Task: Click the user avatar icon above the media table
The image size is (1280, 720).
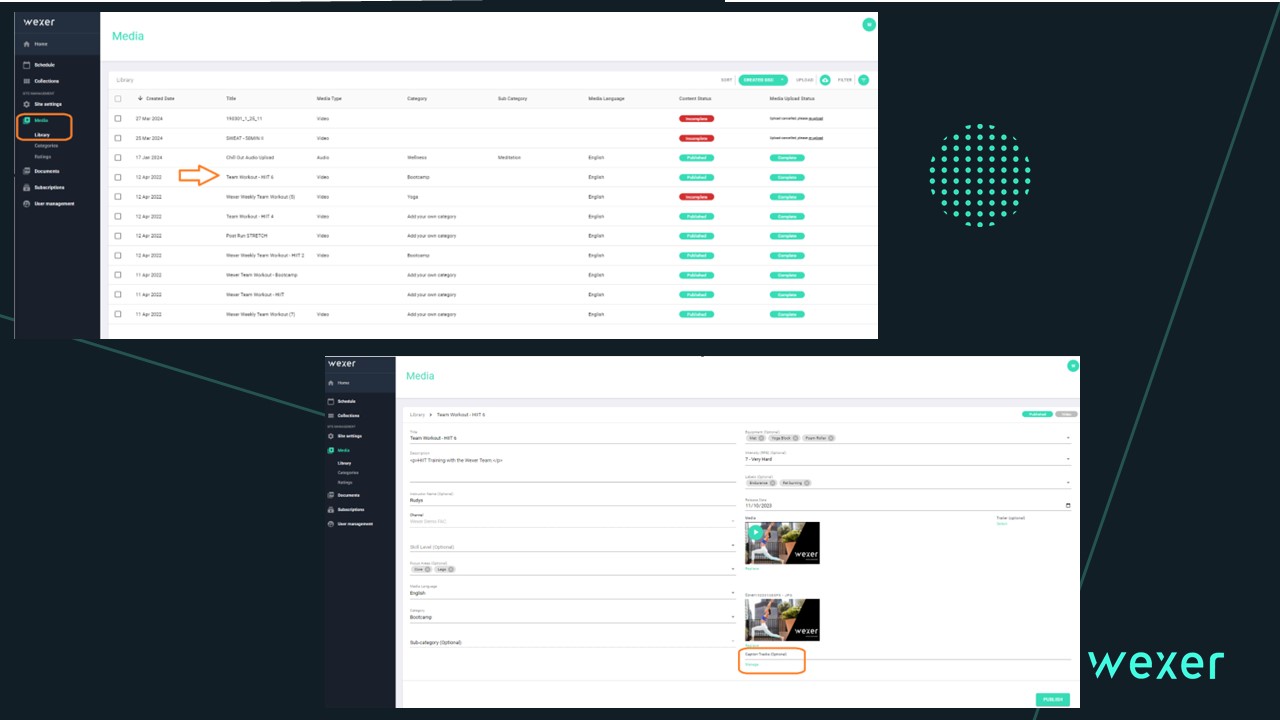Action: click(869, 24)
